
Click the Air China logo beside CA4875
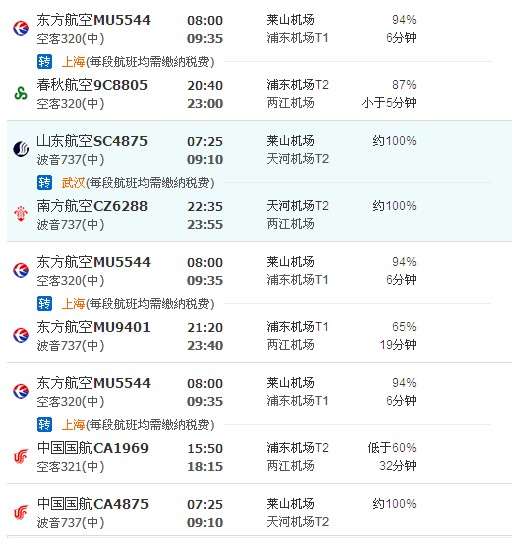coord(21,513)
